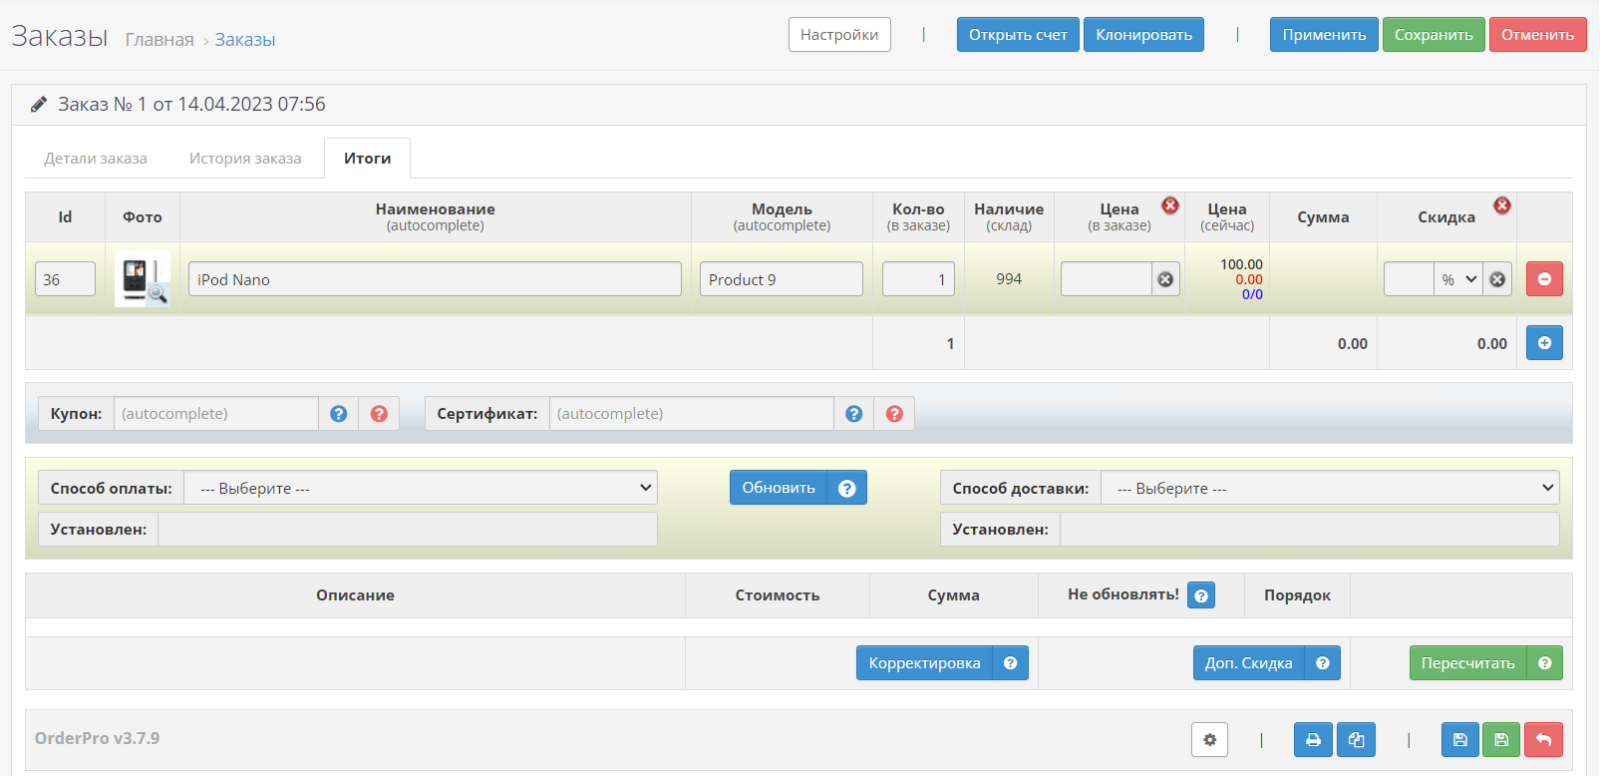Select the Итоги tab

pos(367,158)
